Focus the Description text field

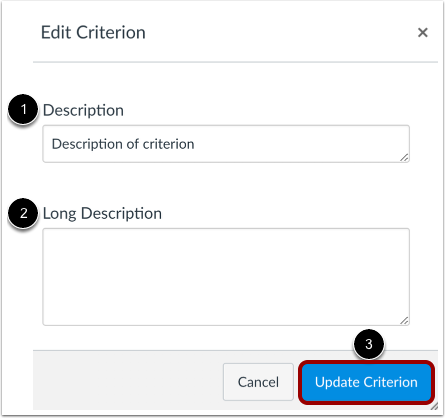[x=226, y=144]
